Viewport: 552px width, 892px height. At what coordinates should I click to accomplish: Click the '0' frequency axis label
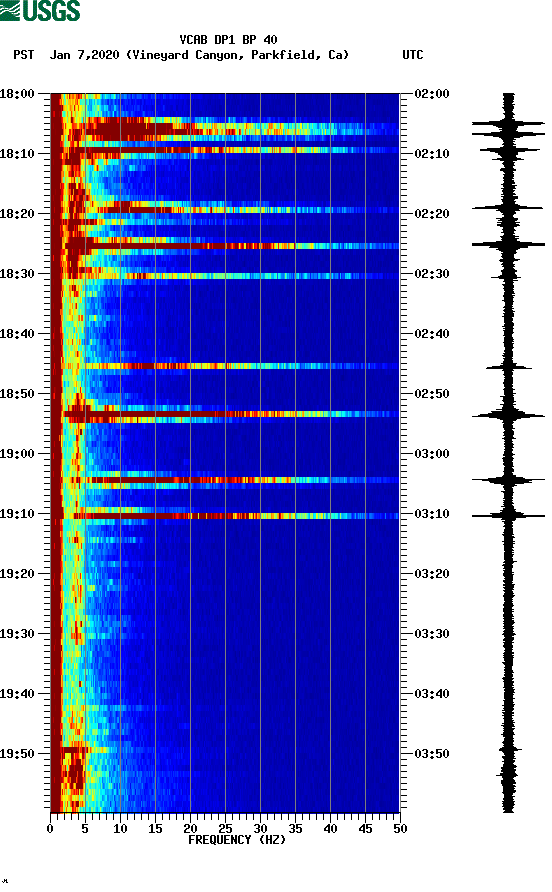click(50, 829)
